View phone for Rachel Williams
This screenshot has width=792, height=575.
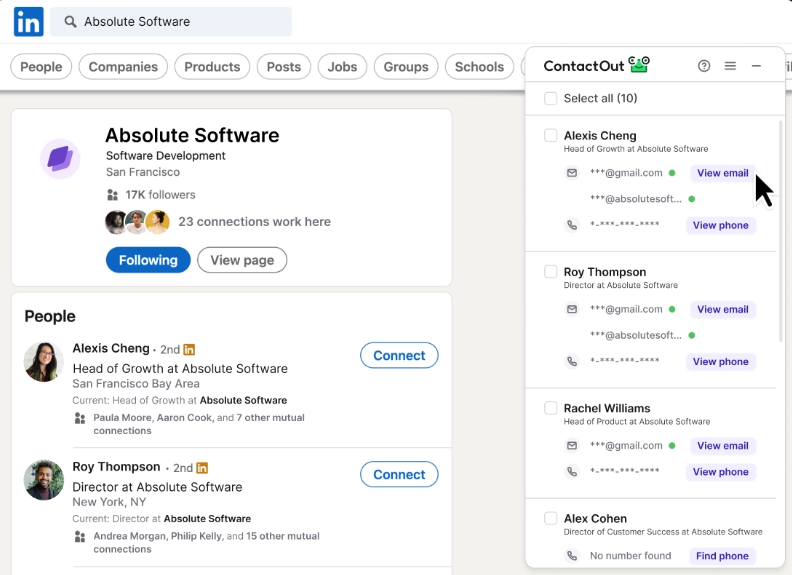coord(721,472)
